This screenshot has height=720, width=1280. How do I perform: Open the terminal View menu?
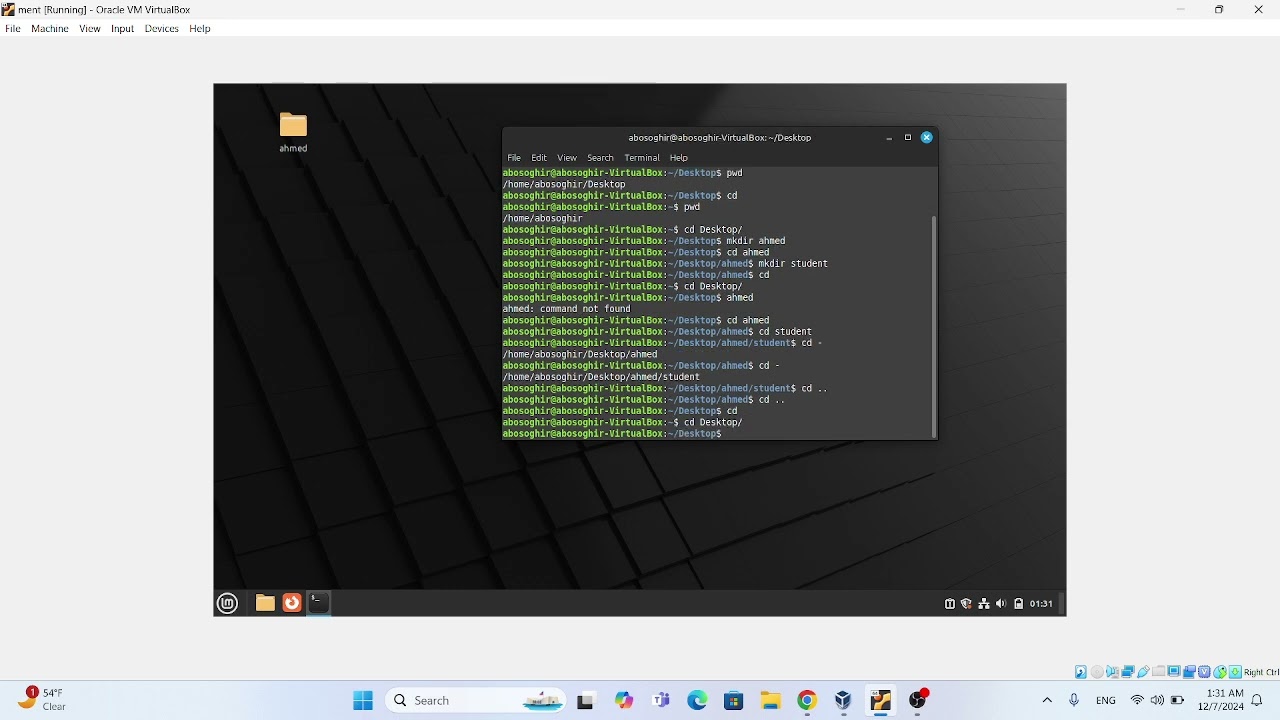pyautogui.click(x=567, y=158)
